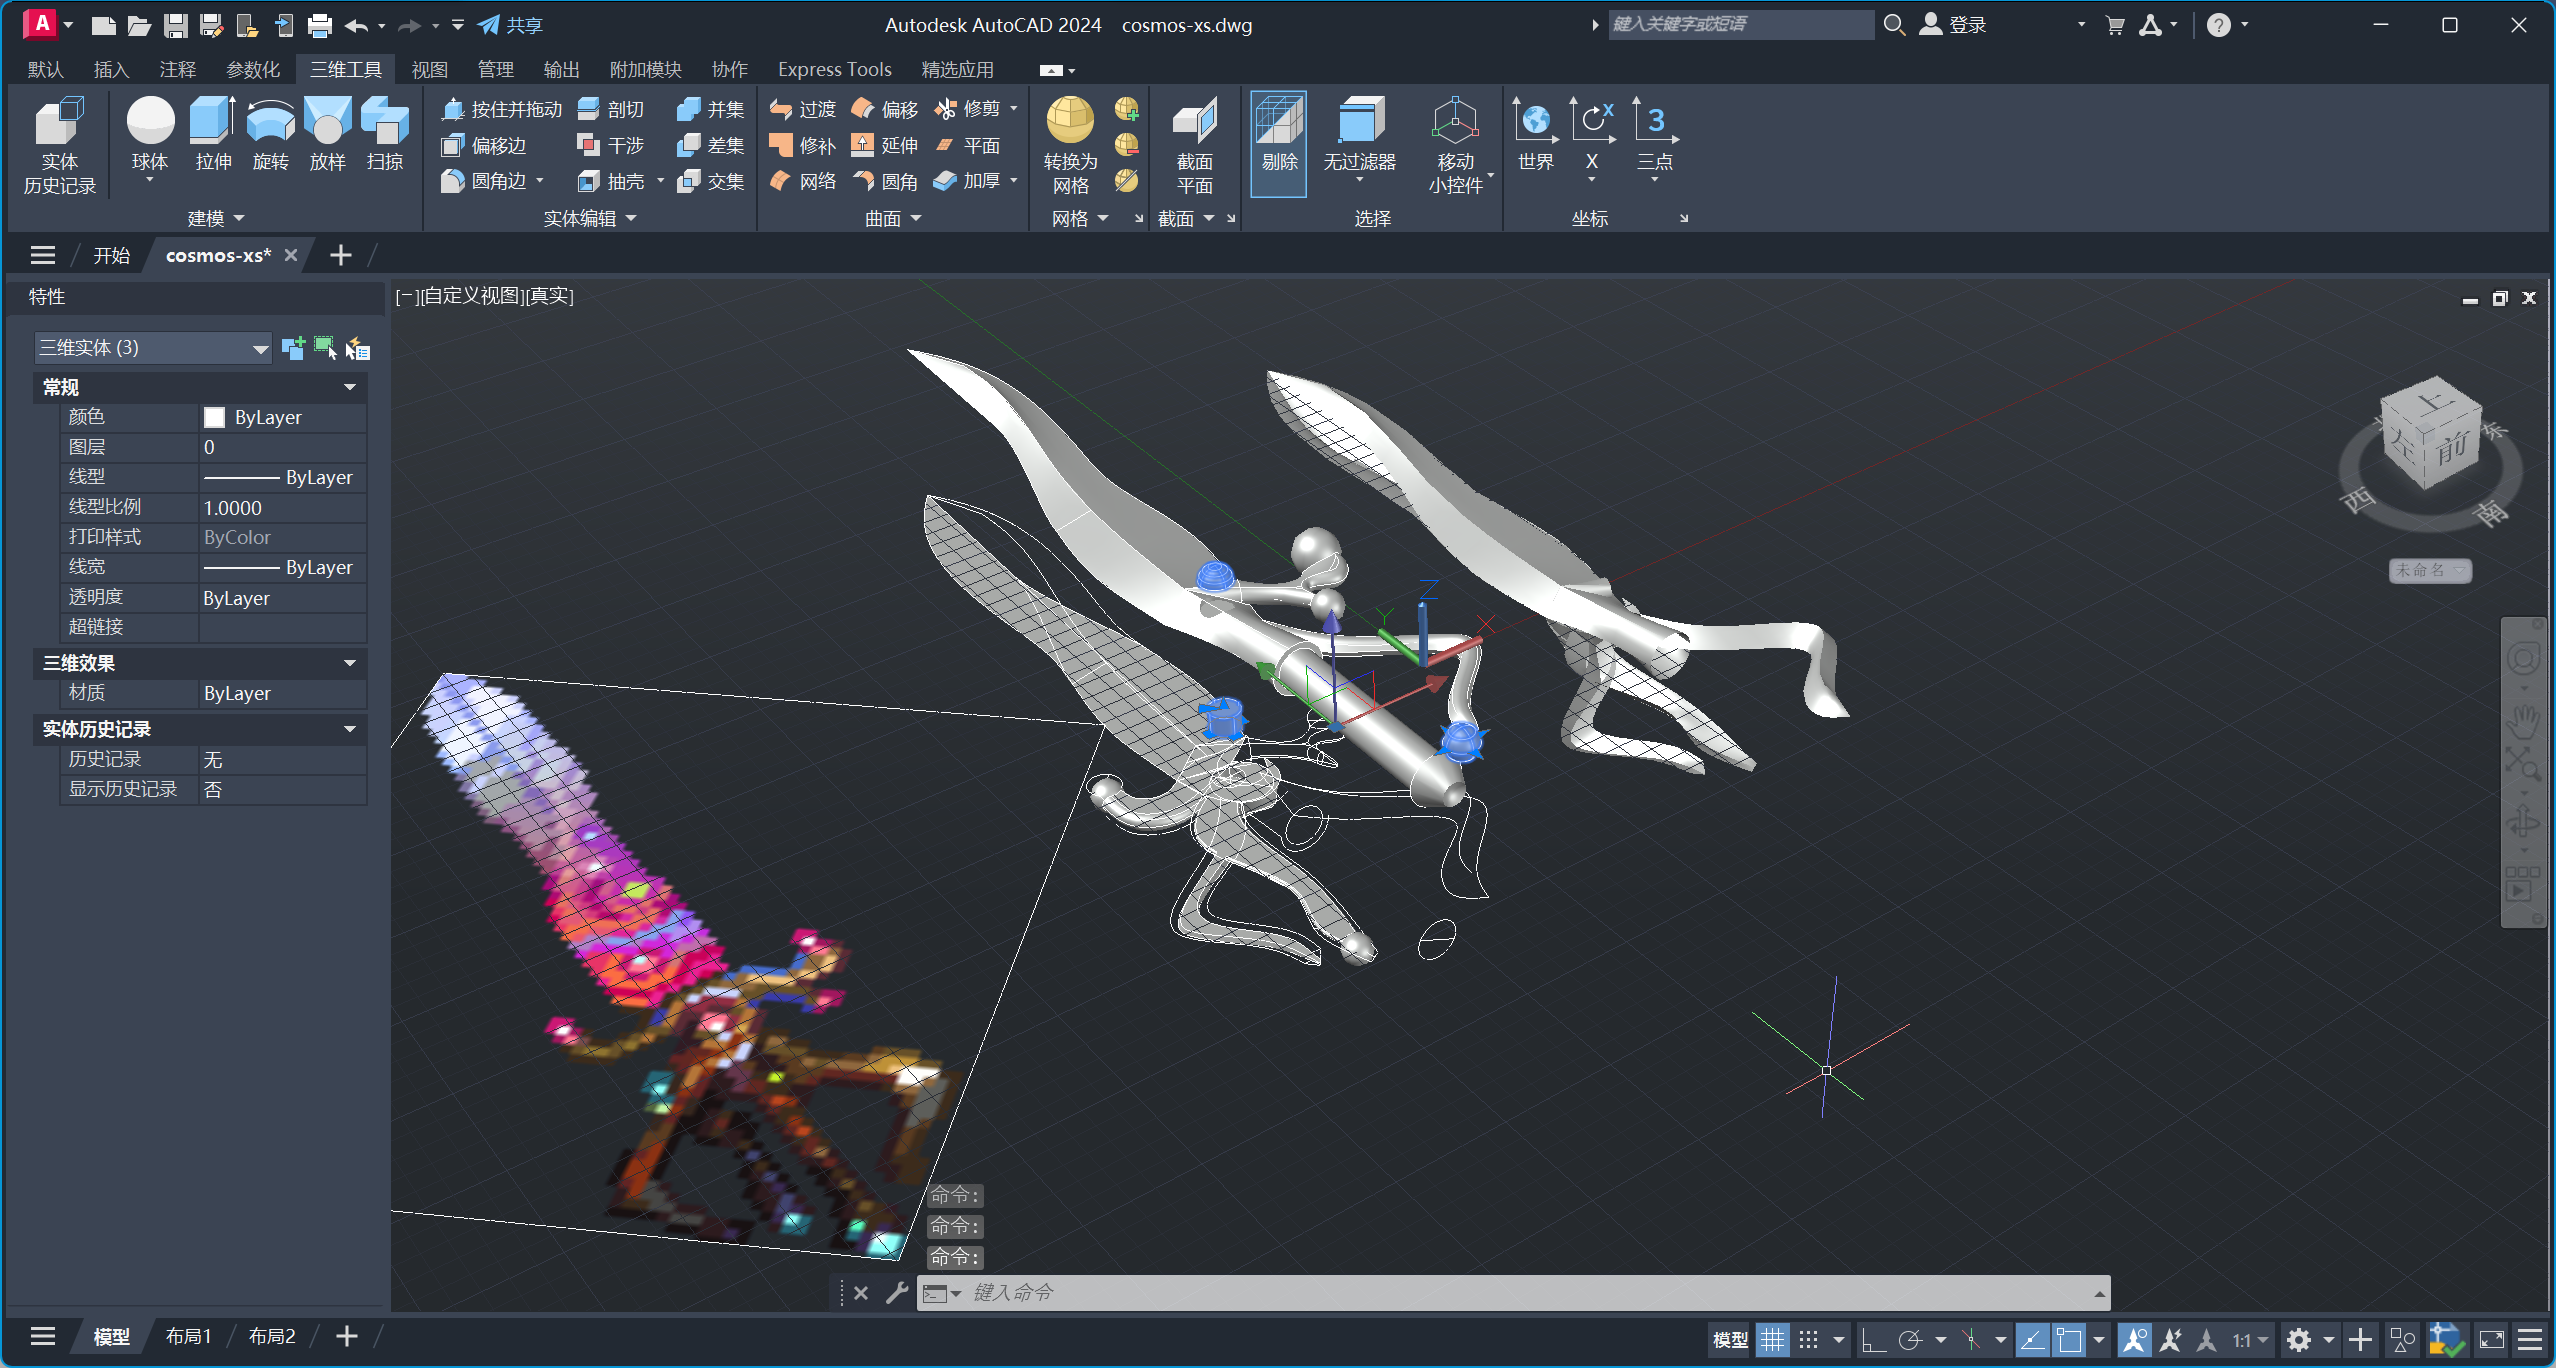
Task: Click the Loft (放样) tool icon
Action: point(327,122)
